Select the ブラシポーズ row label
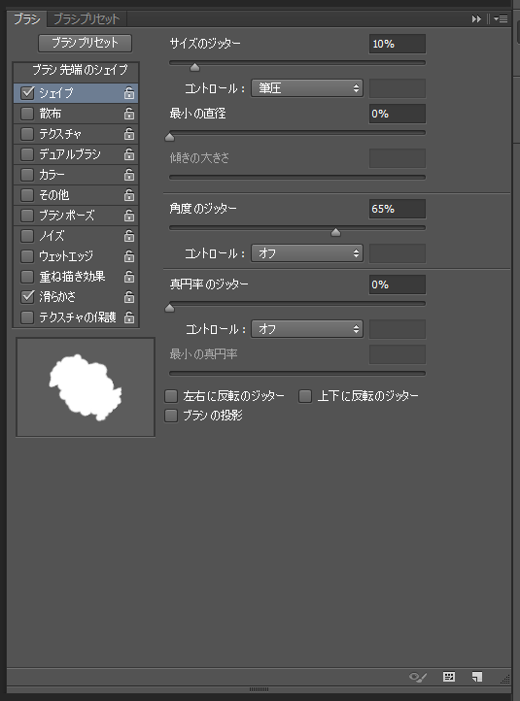 click(67, 215)
